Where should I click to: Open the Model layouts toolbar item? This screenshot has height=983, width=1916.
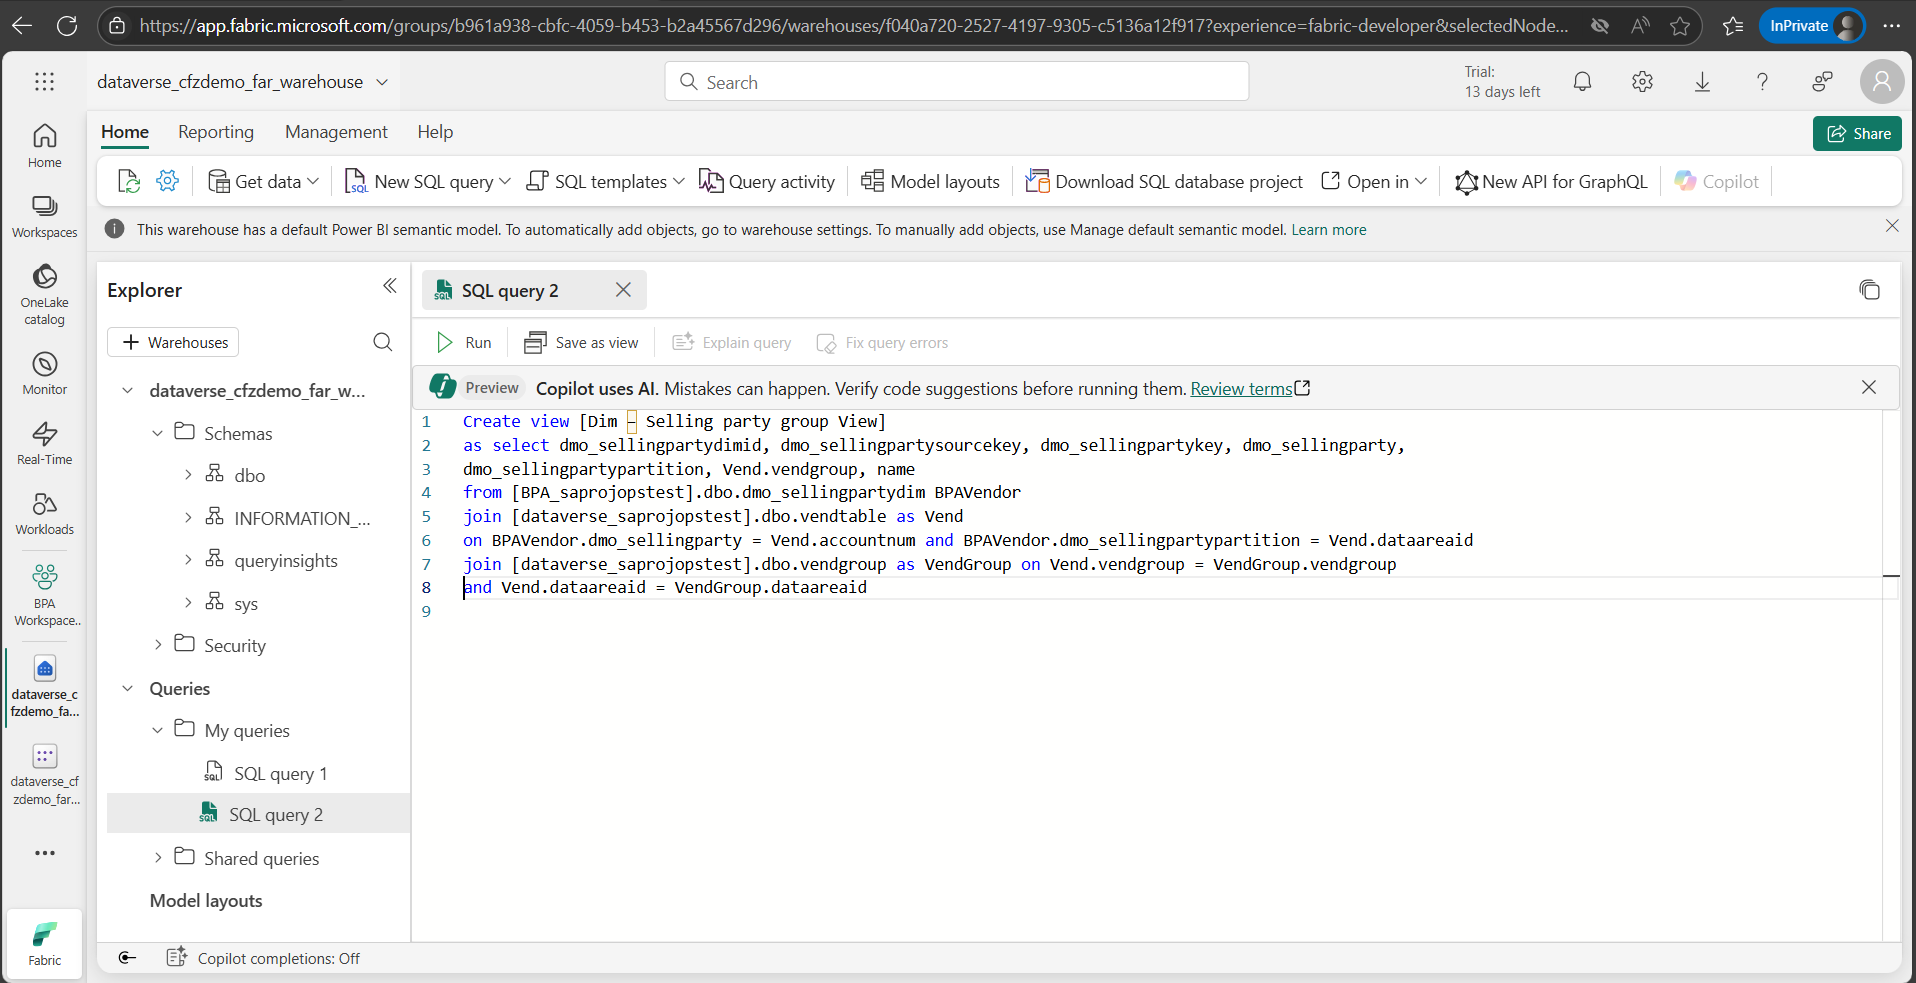[930, 182]
